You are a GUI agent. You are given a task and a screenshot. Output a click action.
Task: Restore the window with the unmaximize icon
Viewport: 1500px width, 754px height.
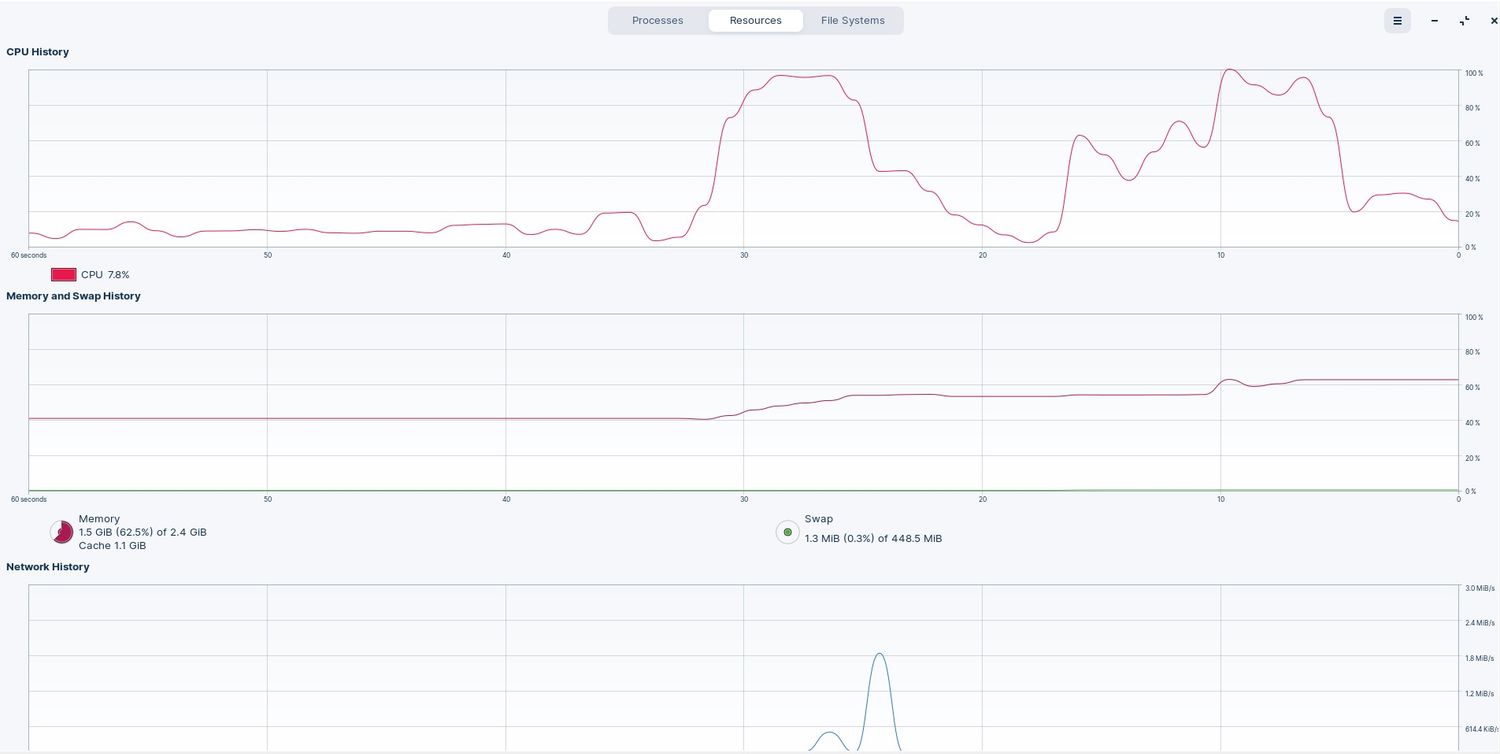click(1465, 21)
